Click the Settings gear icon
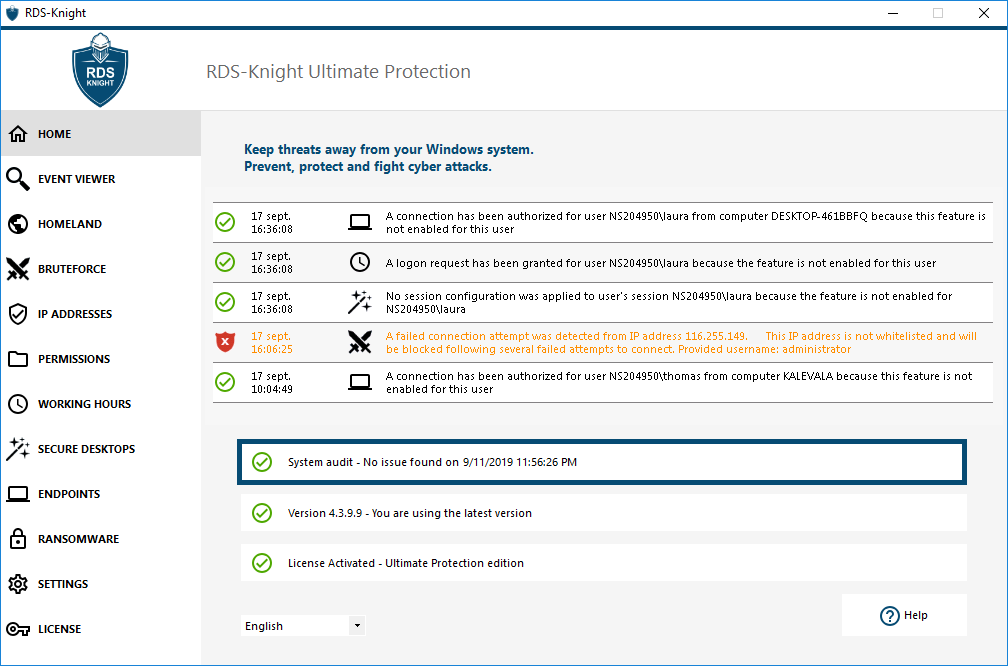The height and width of the screenshot is (666, 1008). (18, 584)
